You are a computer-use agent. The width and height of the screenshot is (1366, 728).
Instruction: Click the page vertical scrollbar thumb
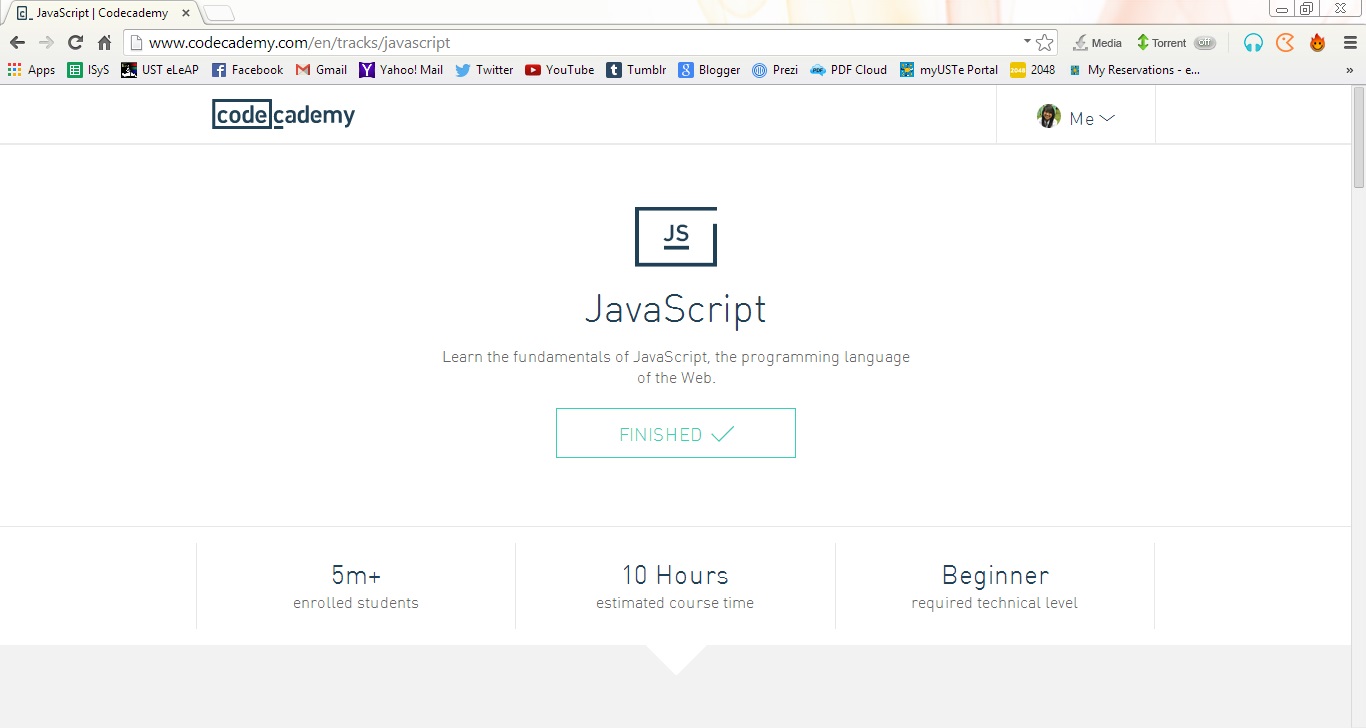tap(1358, 137)
